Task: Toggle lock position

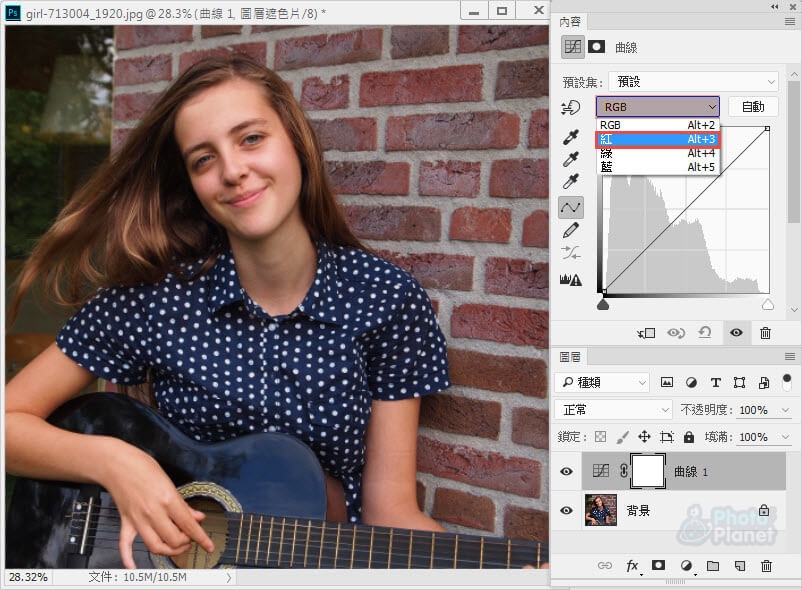Action: click(644, 437)
